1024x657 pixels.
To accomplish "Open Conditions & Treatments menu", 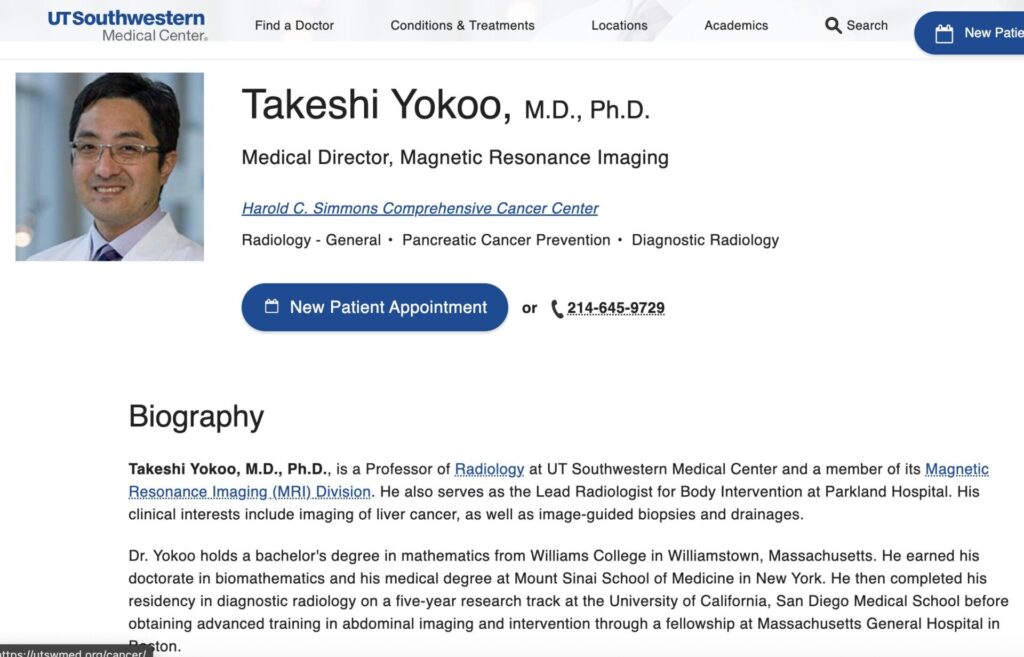I will pyautogui.click(x=462, y=25).
